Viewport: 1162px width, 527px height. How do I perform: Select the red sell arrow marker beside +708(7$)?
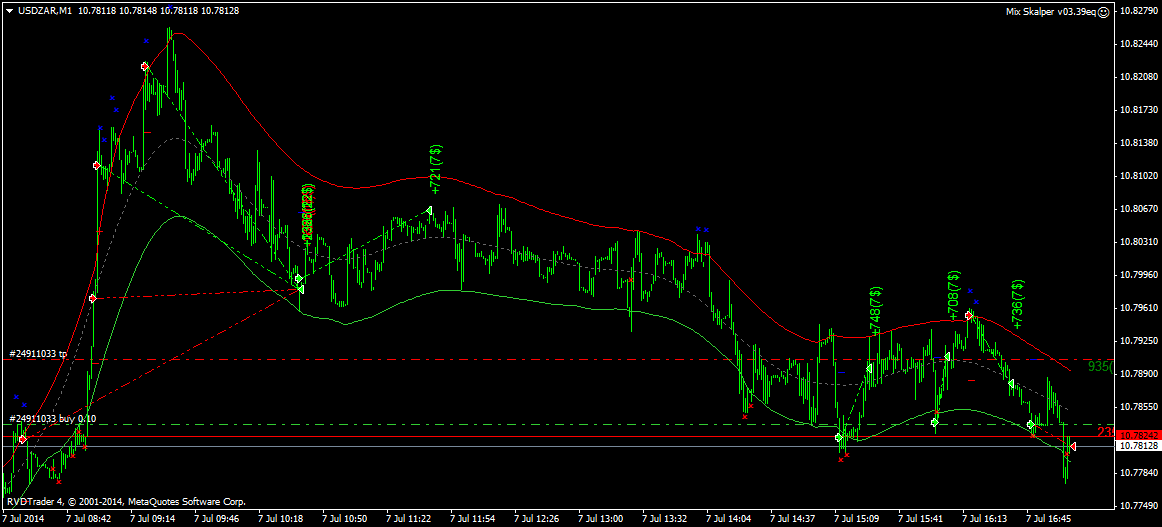(x=969, y=316)
